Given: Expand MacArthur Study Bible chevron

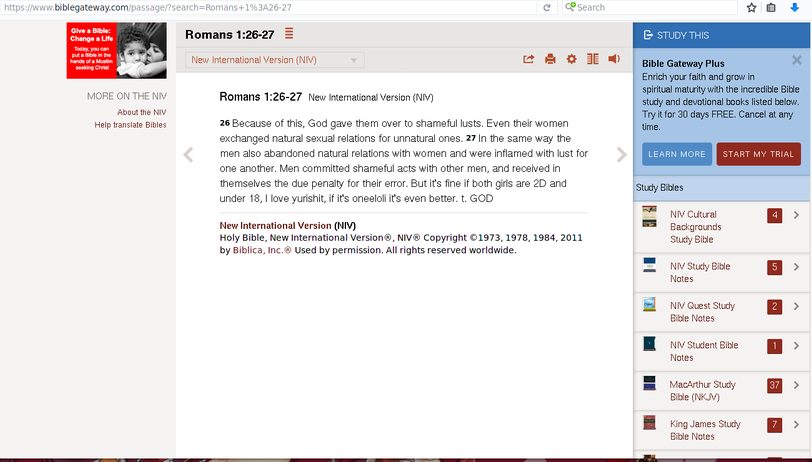Looking at the screenshot, I should pyautogui.click(x=796, y=385).
